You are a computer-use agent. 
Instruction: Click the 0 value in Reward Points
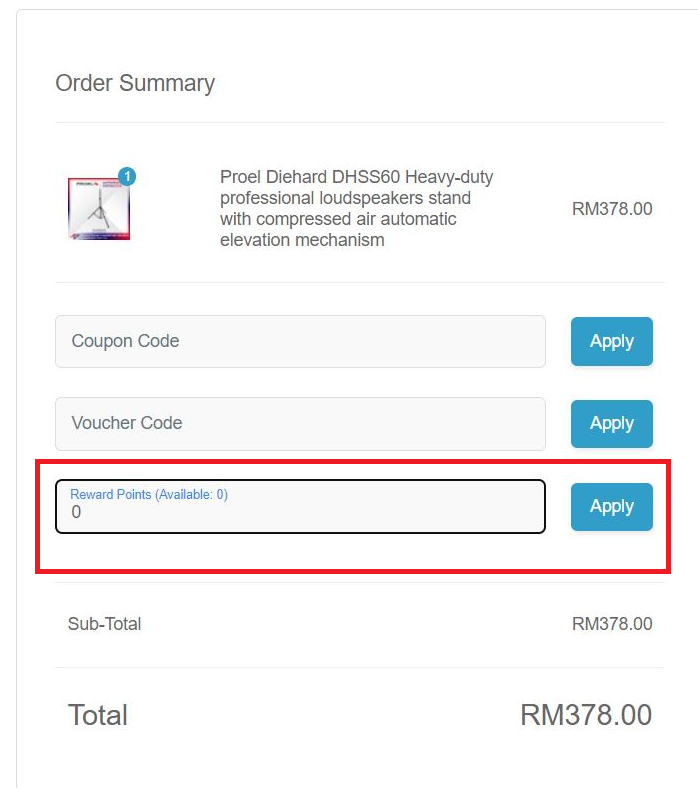pos(76,512)
